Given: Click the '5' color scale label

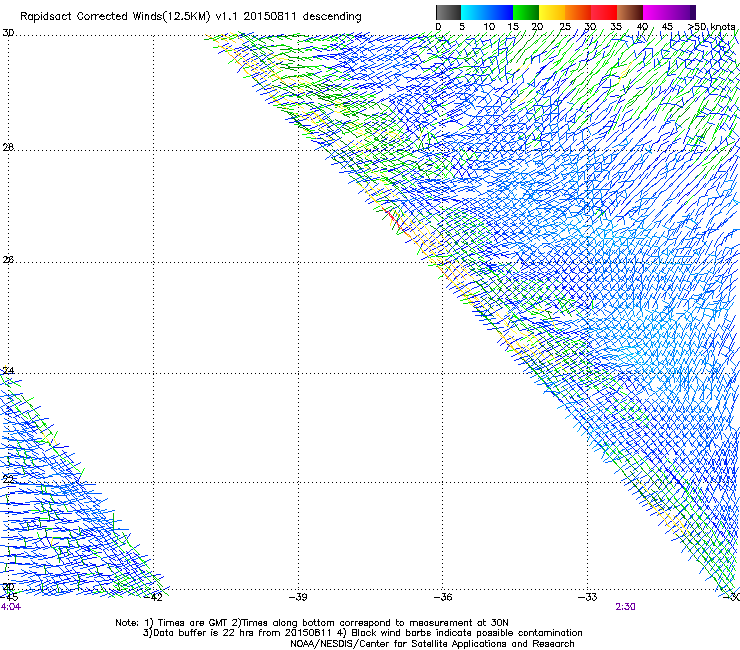Looking at the screenshot, I should click(x=462, y=27).
